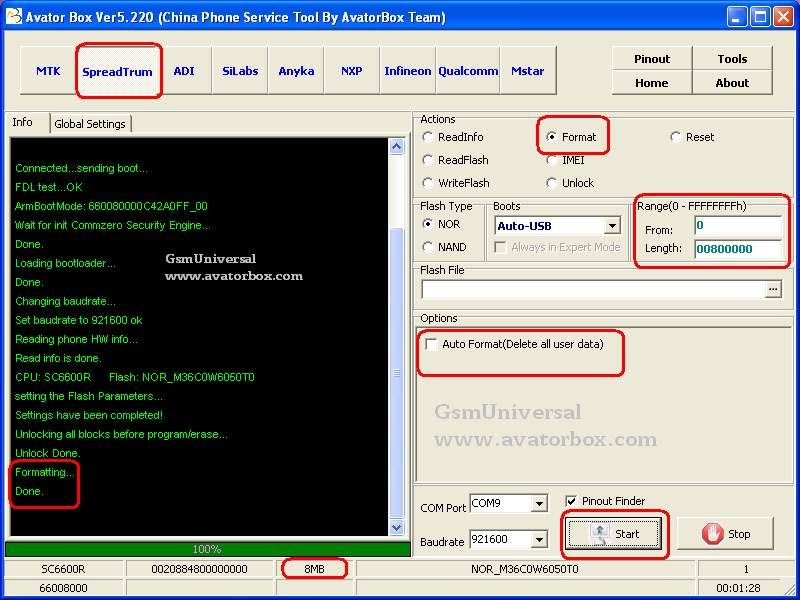Minimize the Avator Box window
This screenshot has height=600, width=800.
(x=736, y=17)
